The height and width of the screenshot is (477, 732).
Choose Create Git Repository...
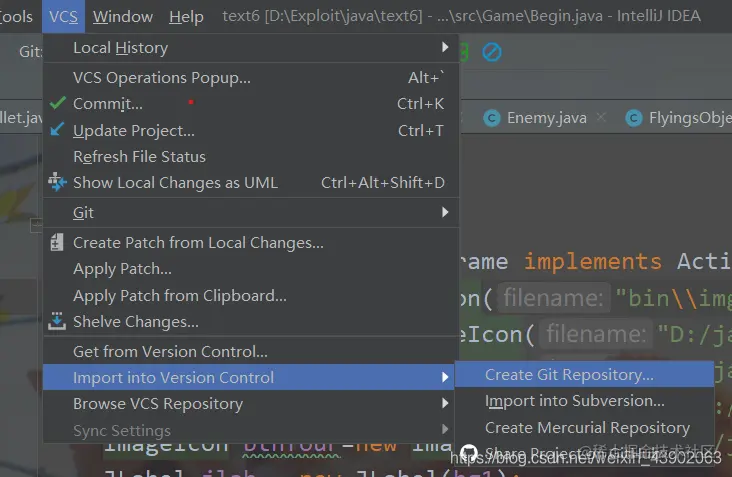pos(584,374)
